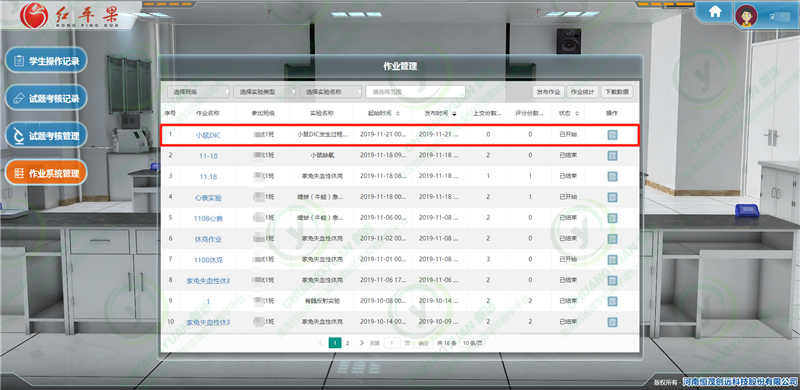Open 作业系统管理 sidebar menu
This screenshot has width=800, height=390.
(46, 173)
